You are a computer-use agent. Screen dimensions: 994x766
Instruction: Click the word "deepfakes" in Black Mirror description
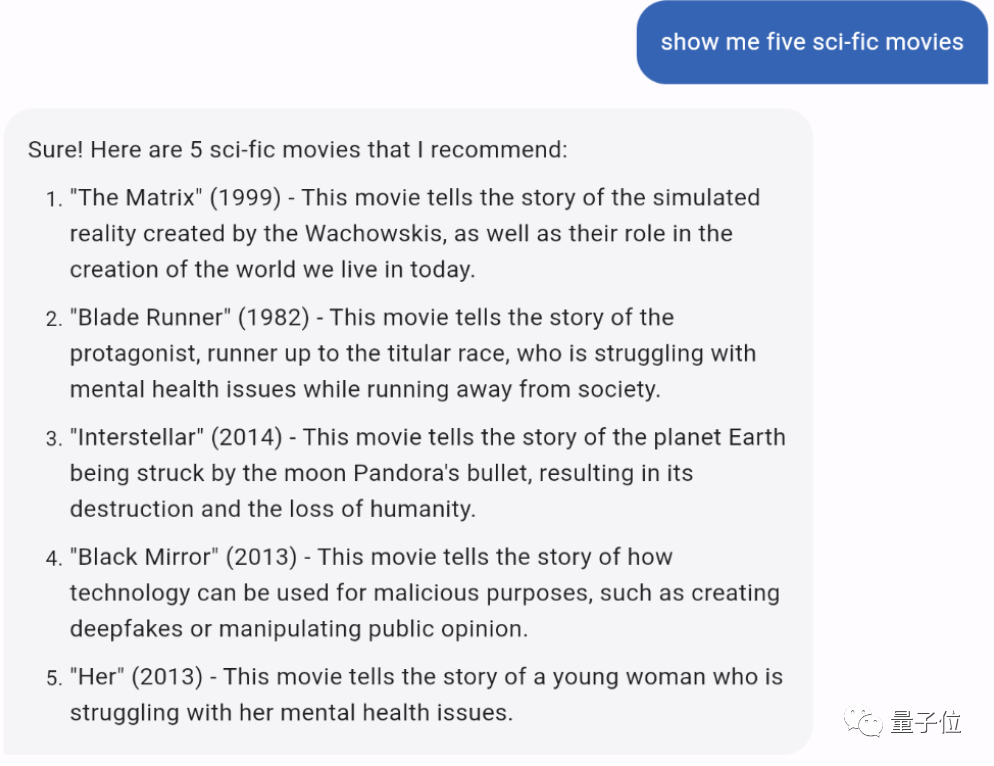point(126,629)
